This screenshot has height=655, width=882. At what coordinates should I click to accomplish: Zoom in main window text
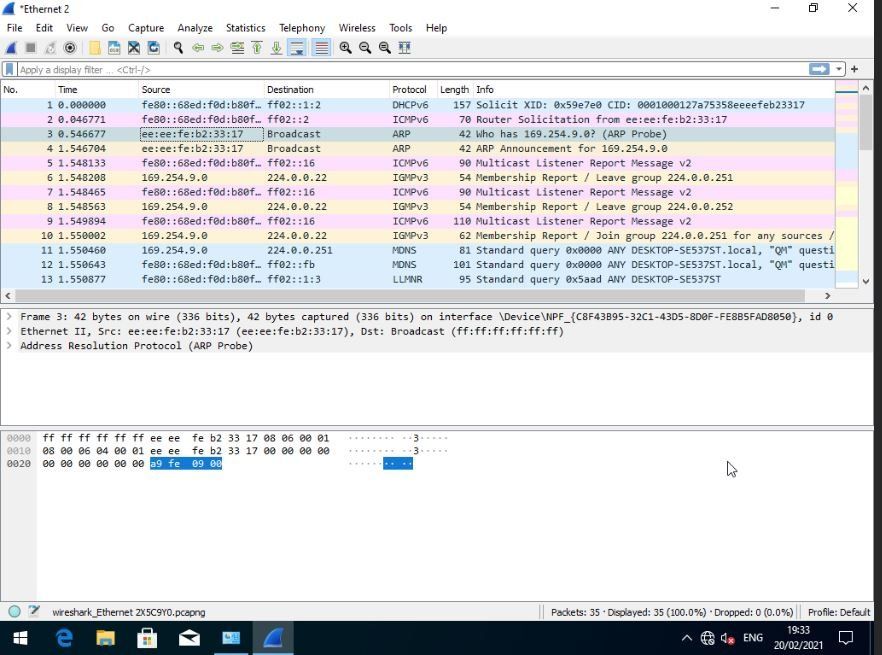click(x=345, y=48)
